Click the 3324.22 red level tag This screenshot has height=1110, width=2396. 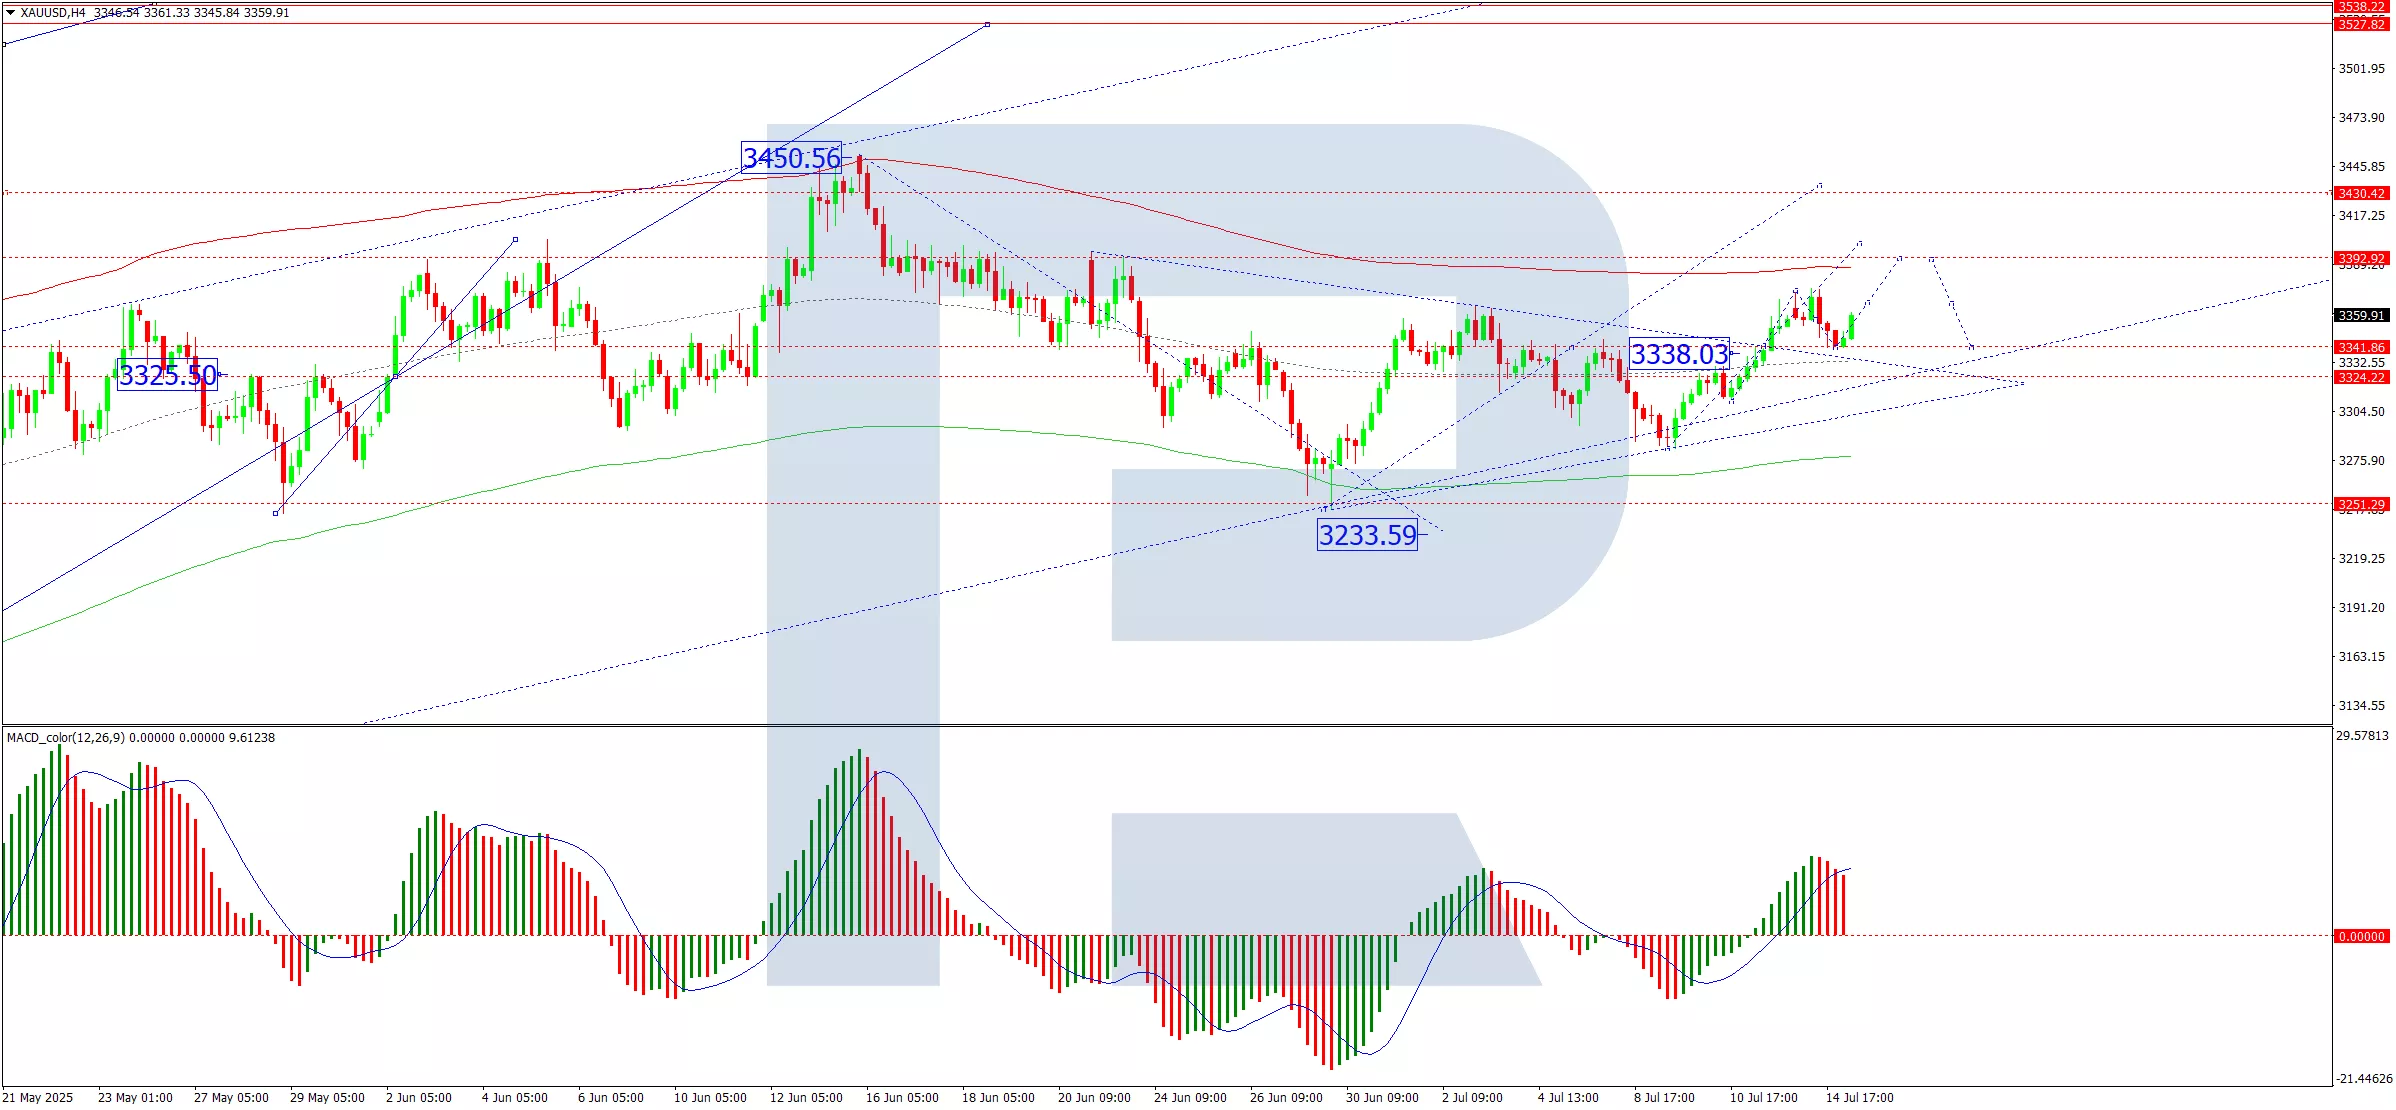click(x=2361, y=377)
